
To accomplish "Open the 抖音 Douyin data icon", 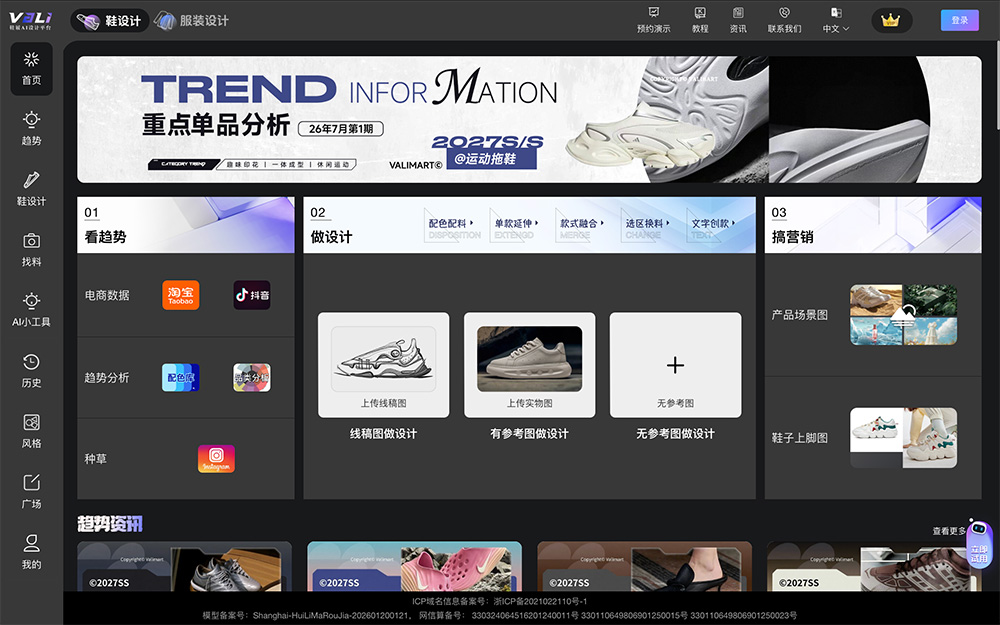I will click(x=252, y=295).
